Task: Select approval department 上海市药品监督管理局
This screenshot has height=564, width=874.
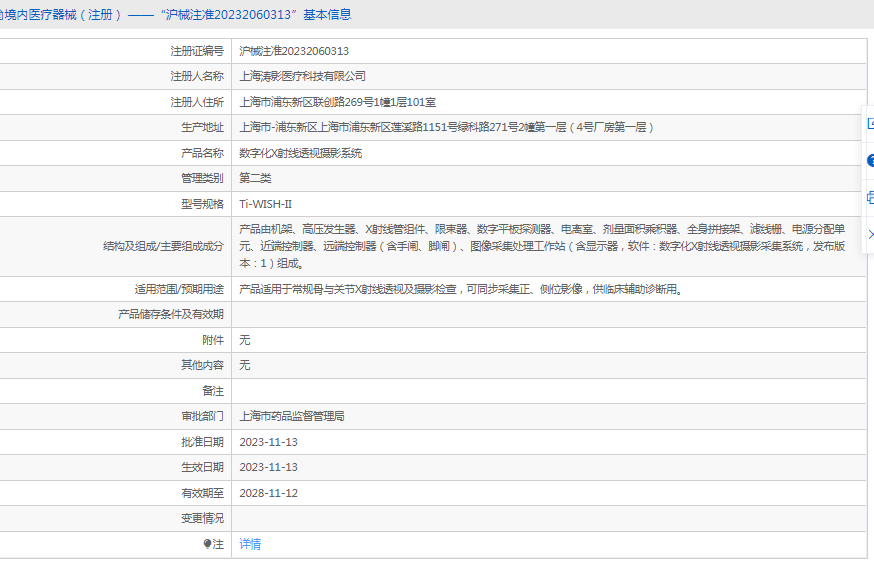Action: [x=292, y=416]
